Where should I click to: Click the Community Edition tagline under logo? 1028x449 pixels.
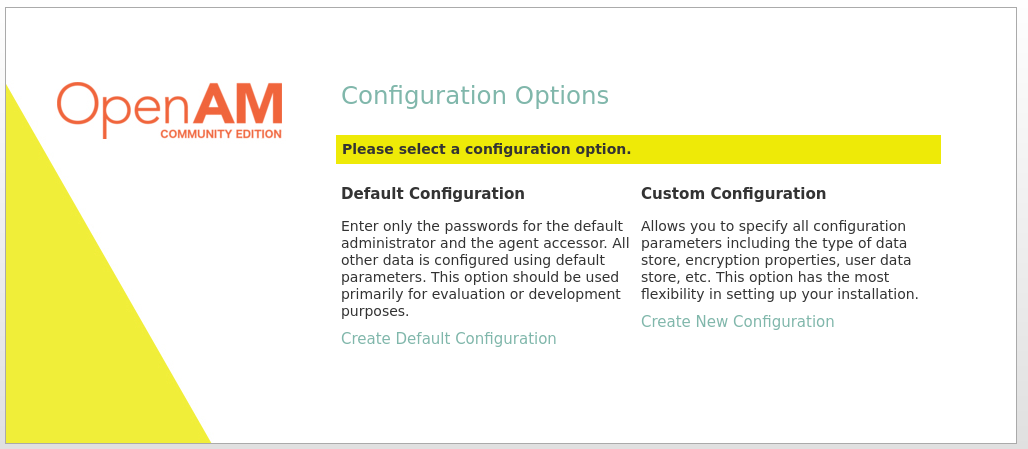tap(221, 134)
